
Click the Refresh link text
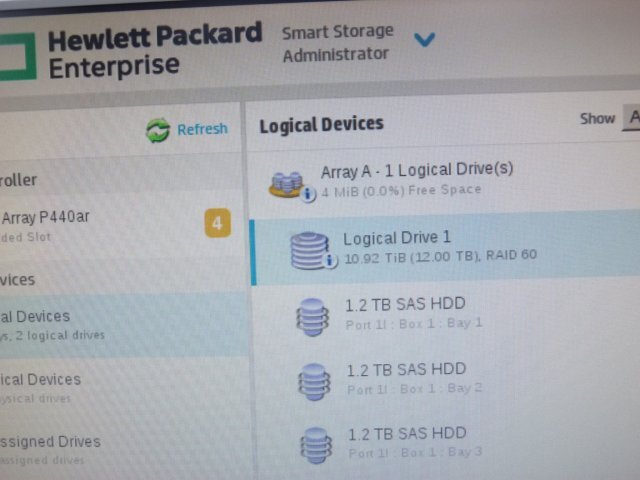point(202,129)
